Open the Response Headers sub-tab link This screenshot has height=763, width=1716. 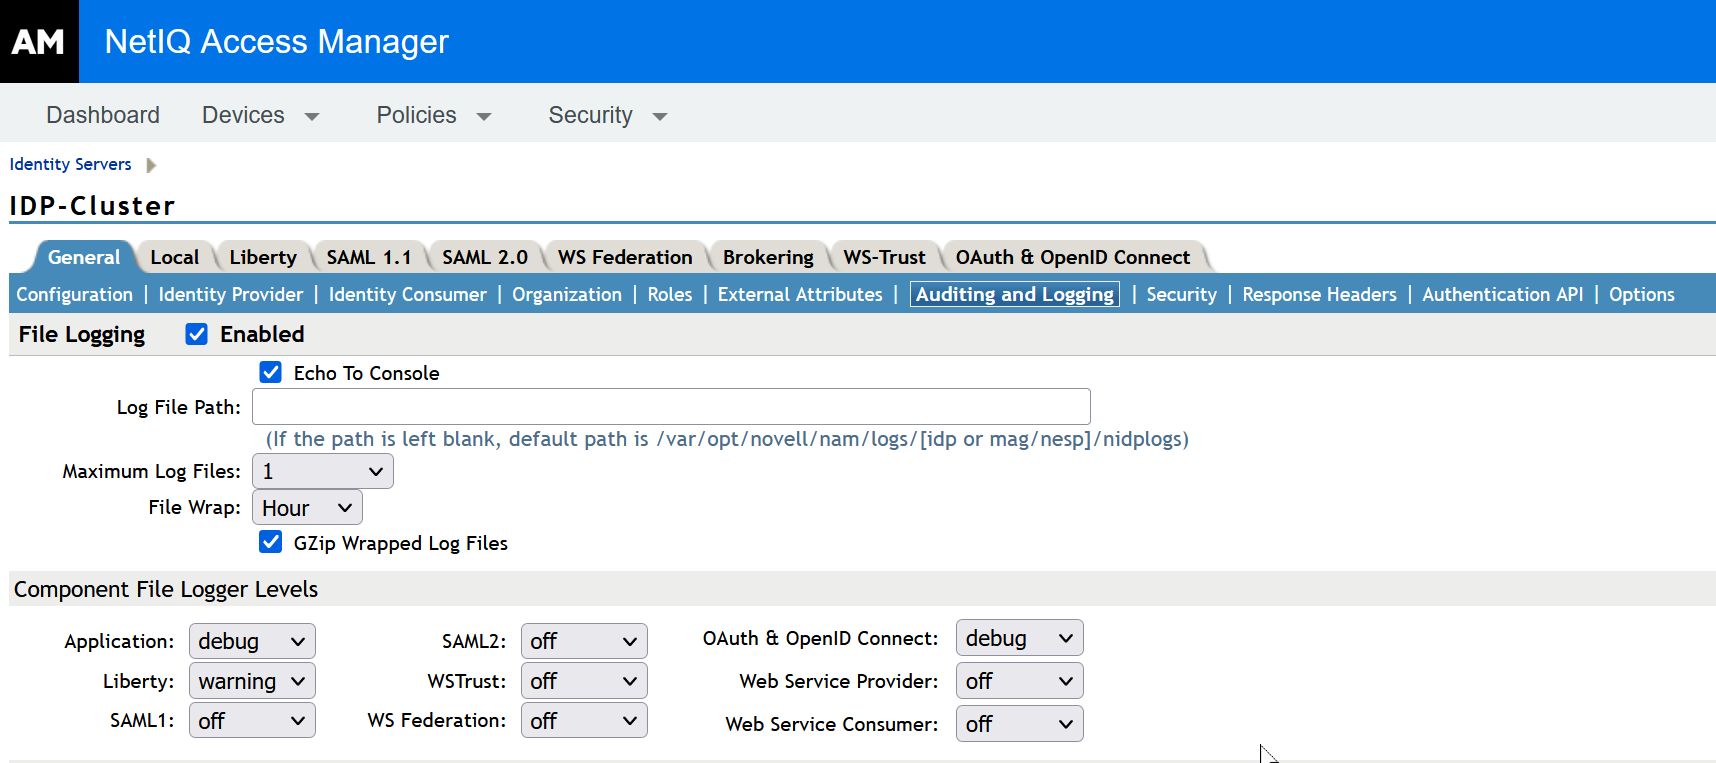(x=1319, y=294)
